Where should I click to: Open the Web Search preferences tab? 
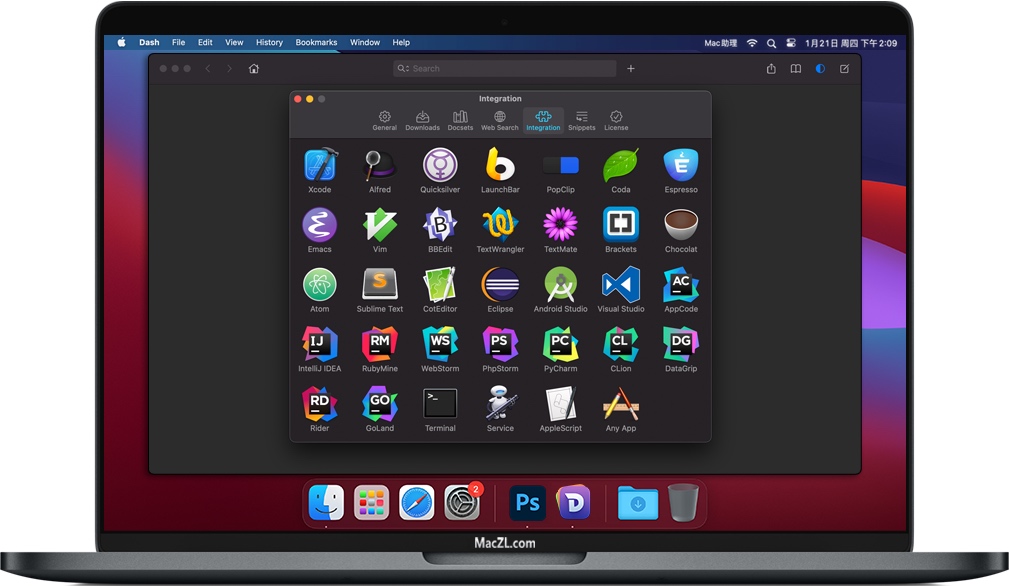pyautogui.click(x=499, y=120)
